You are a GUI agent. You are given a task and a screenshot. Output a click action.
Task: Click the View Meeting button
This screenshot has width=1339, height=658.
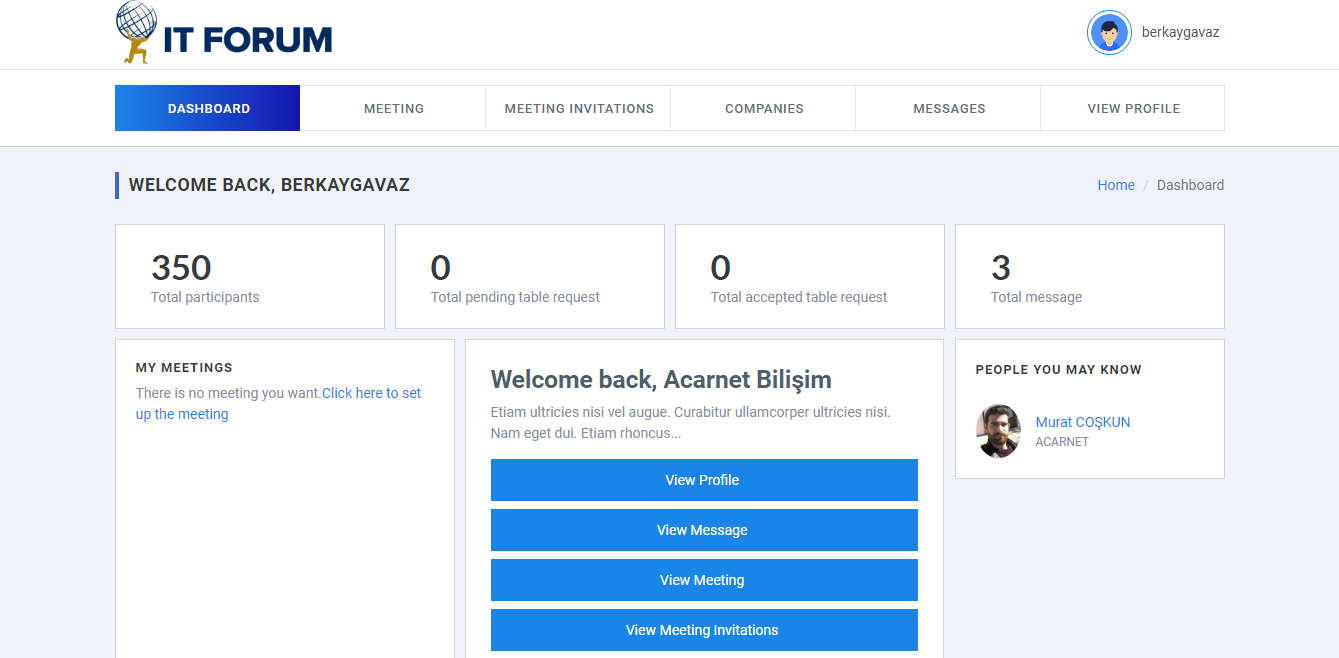click(x=703, y=580)
